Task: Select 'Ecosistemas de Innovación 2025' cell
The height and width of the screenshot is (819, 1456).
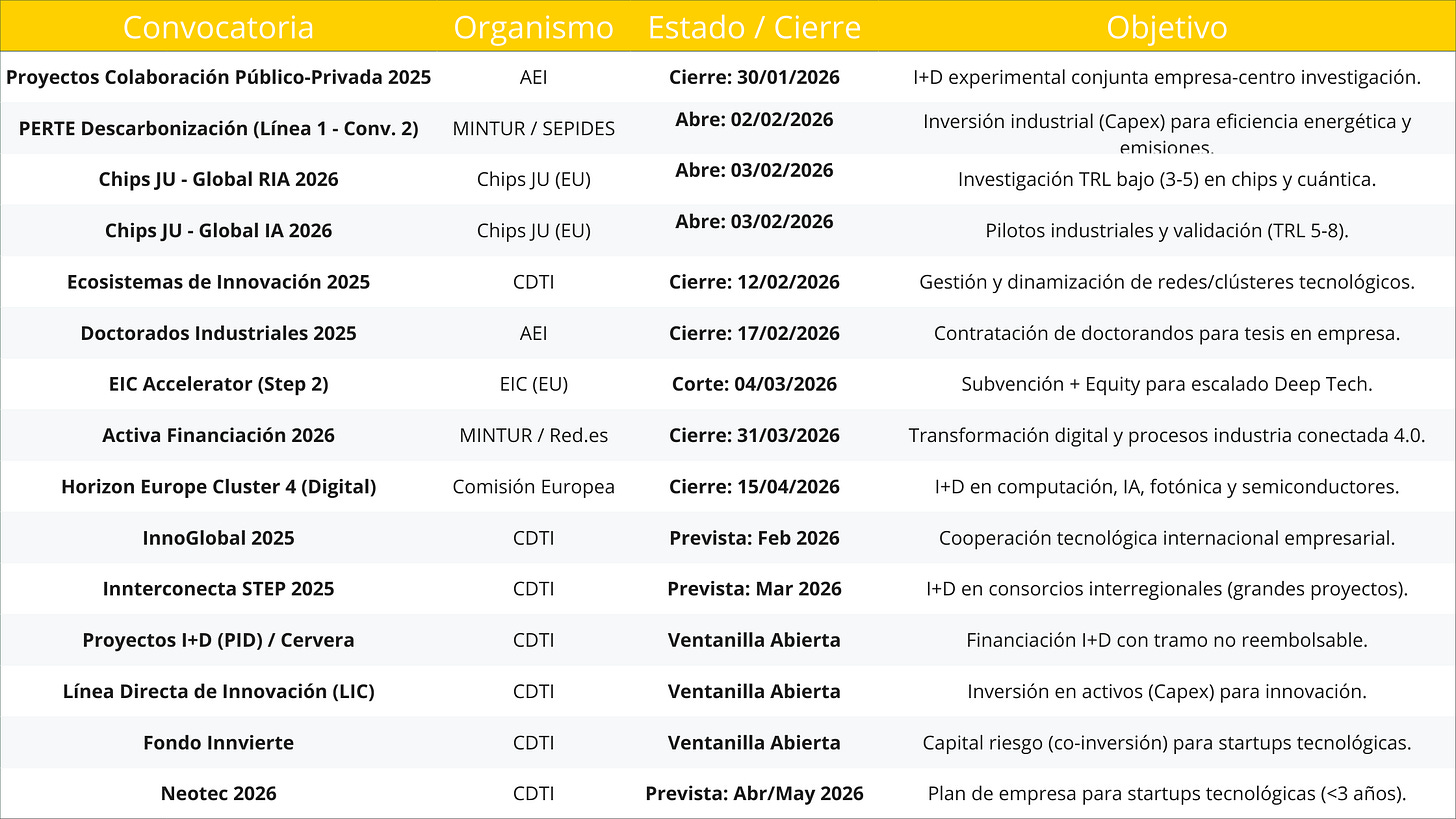Action: tap(218, 282)
